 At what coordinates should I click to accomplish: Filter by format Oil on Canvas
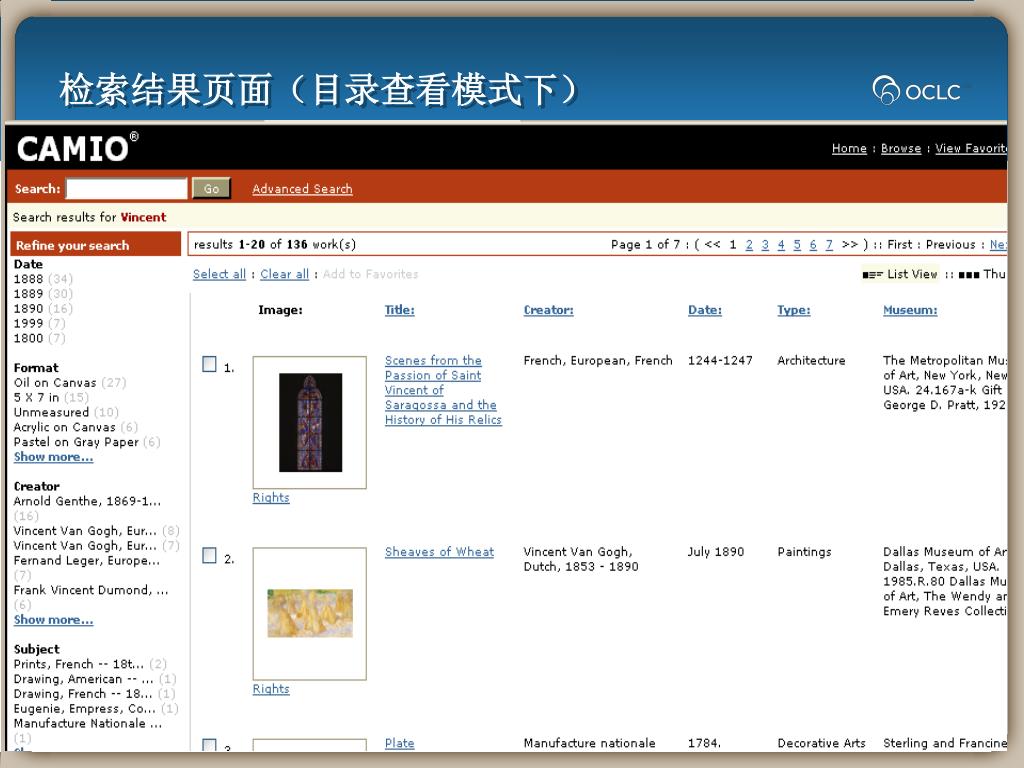70,383
